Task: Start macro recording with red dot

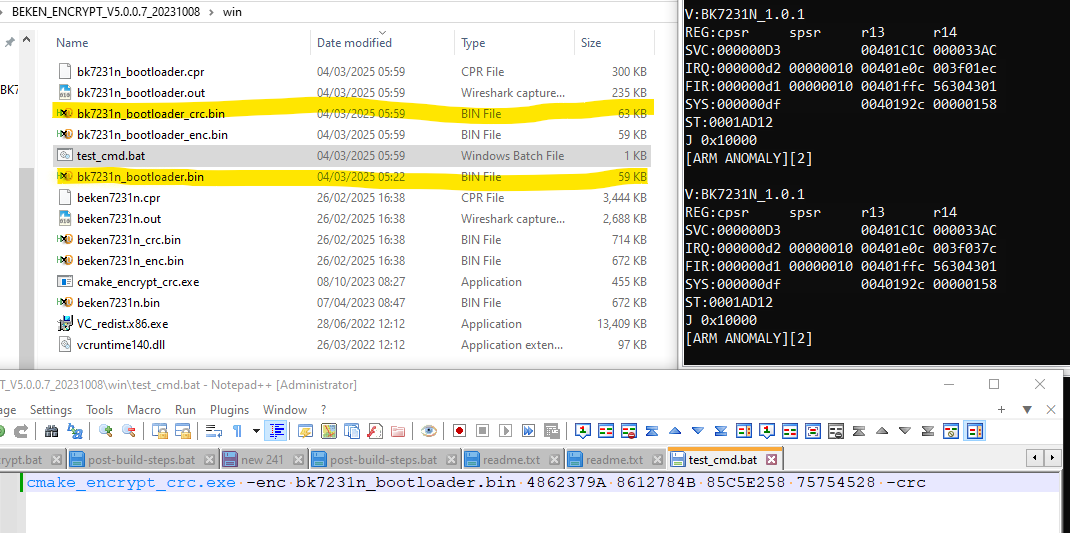Action: [459, 431]
